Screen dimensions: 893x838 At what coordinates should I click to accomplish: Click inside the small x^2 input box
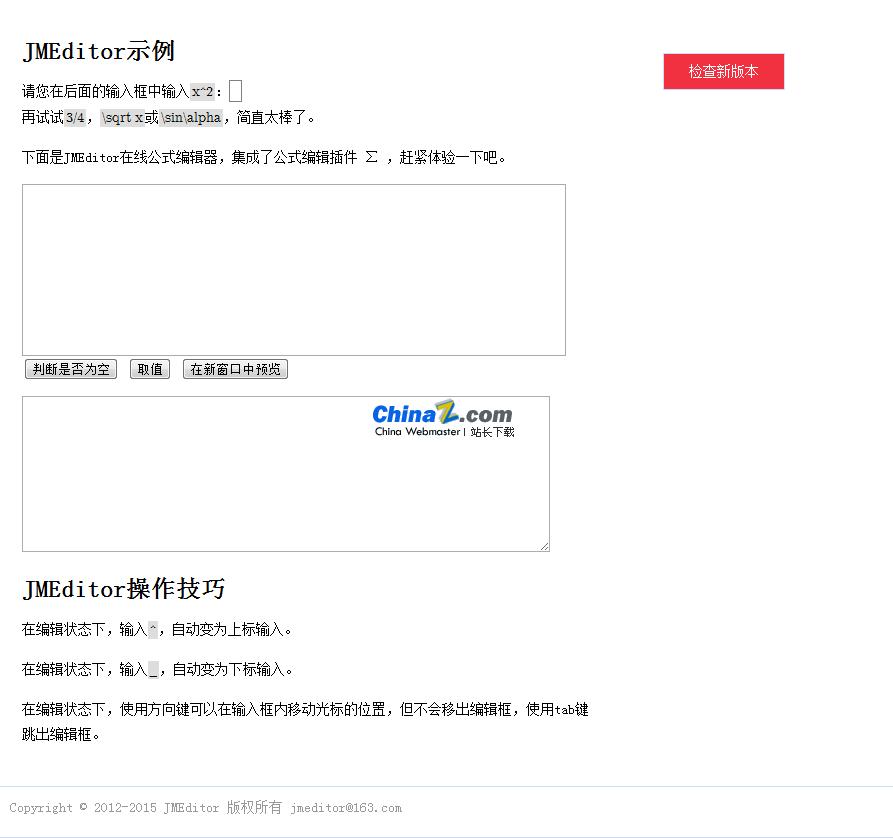[235, 90]
